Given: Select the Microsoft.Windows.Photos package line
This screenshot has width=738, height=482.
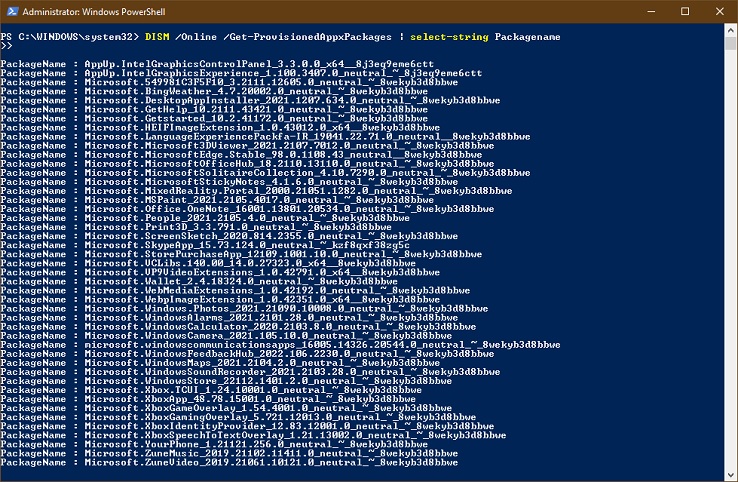Looking at the screenshot, I should click(x=244, y=308).
